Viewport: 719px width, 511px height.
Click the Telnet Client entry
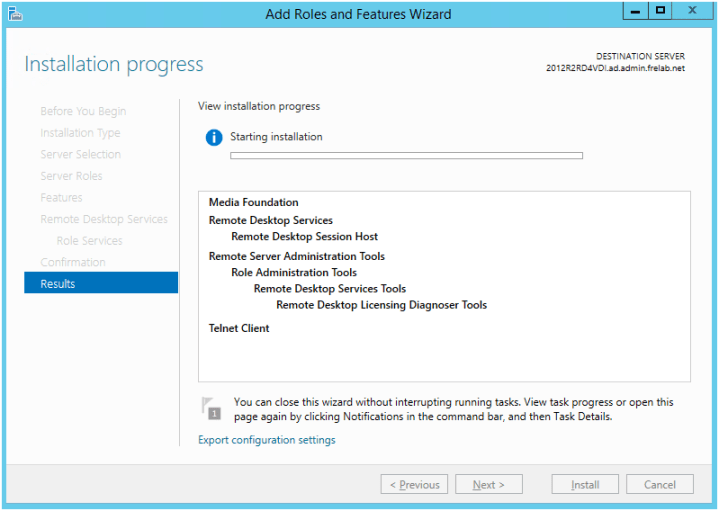point(239,328)
